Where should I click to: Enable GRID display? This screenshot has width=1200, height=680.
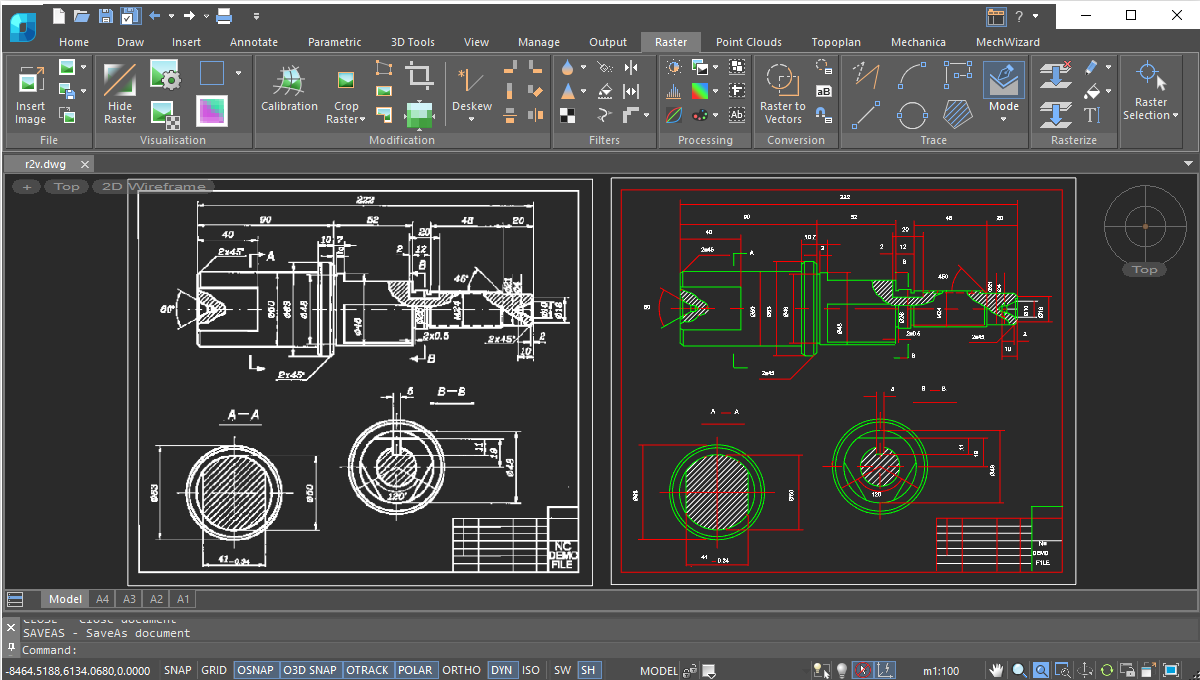pos(213,670)
